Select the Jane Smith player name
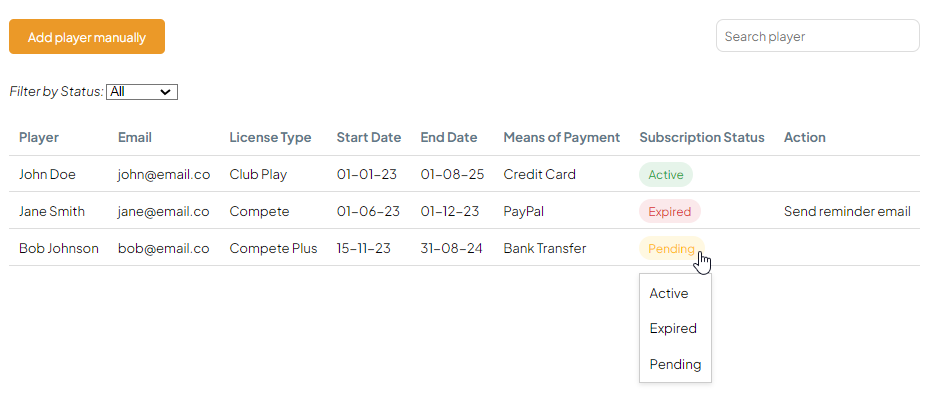The image size is (949, 417). click(51, 211)
